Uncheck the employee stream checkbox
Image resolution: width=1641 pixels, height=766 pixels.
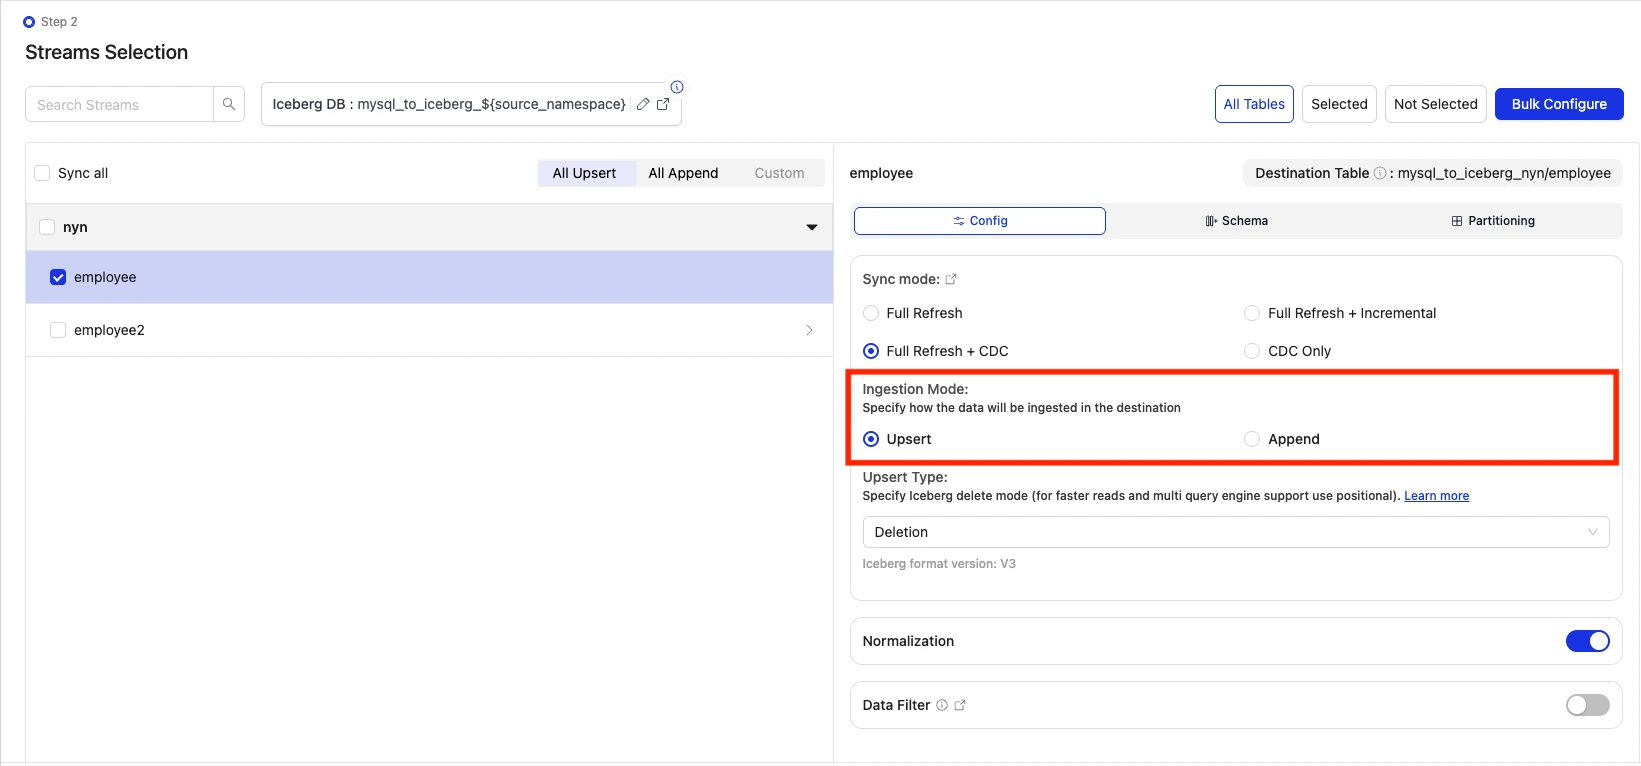pos(58,277)
